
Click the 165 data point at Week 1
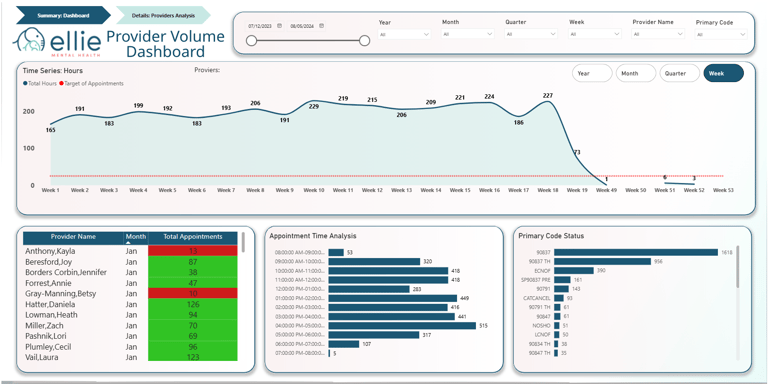(50, 124)
